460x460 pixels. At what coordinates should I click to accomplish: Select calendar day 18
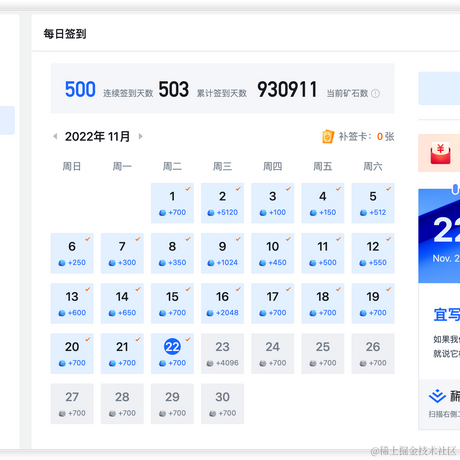click(x=323, y=303)
